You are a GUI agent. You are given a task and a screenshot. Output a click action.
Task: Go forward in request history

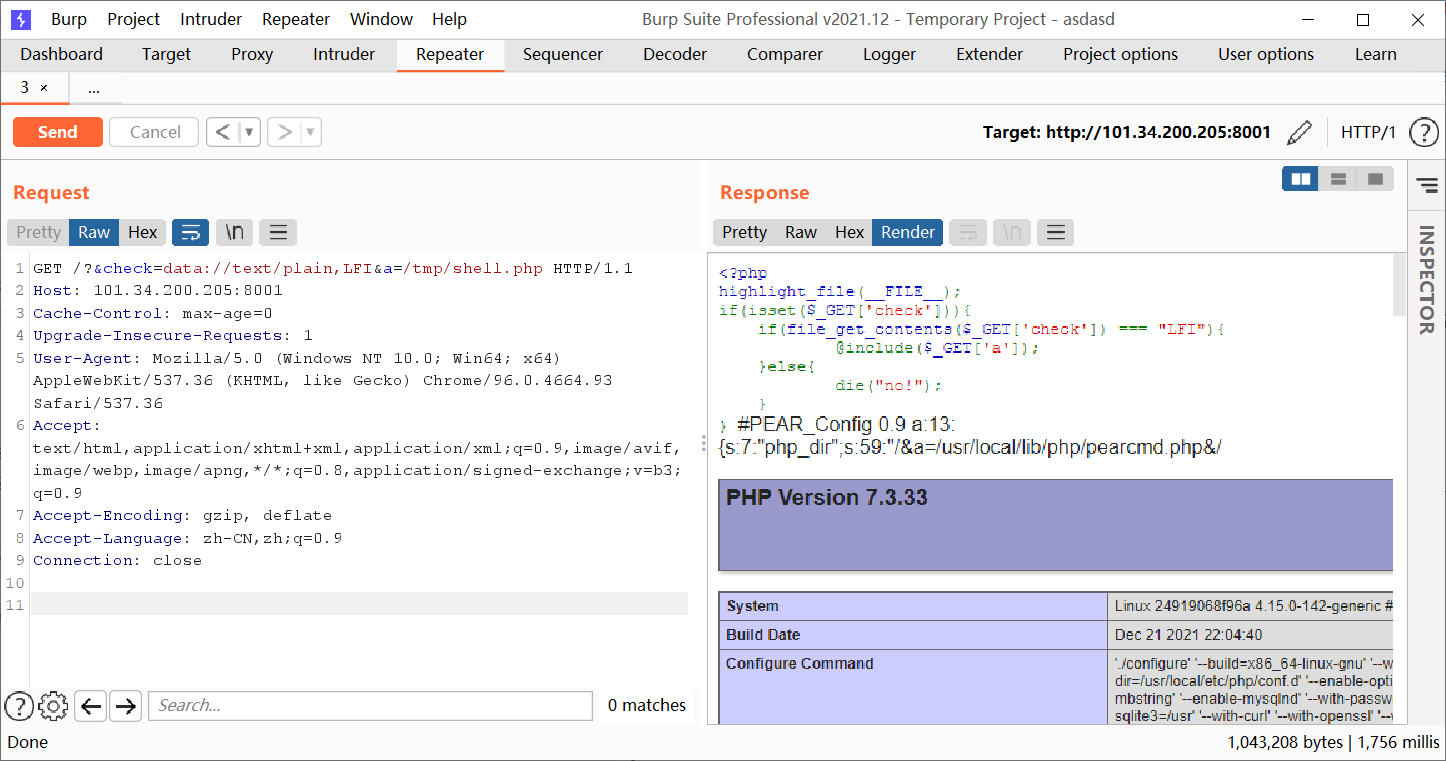click(285, 132)
